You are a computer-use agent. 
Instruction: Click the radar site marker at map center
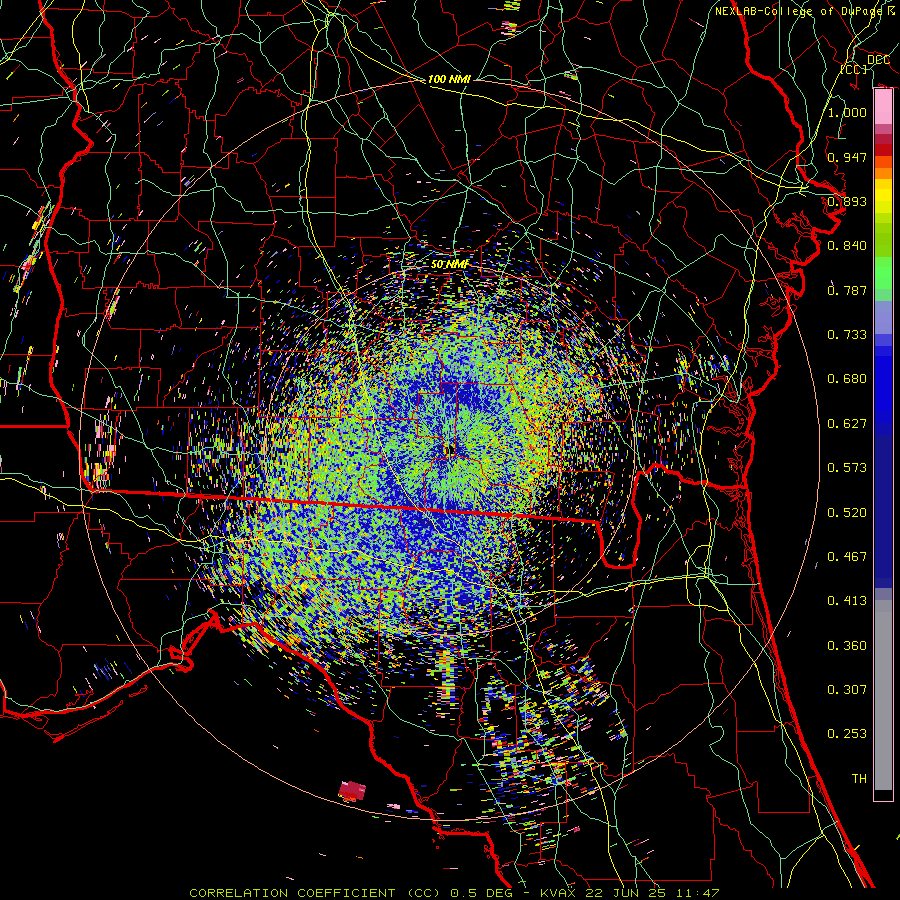449,450
